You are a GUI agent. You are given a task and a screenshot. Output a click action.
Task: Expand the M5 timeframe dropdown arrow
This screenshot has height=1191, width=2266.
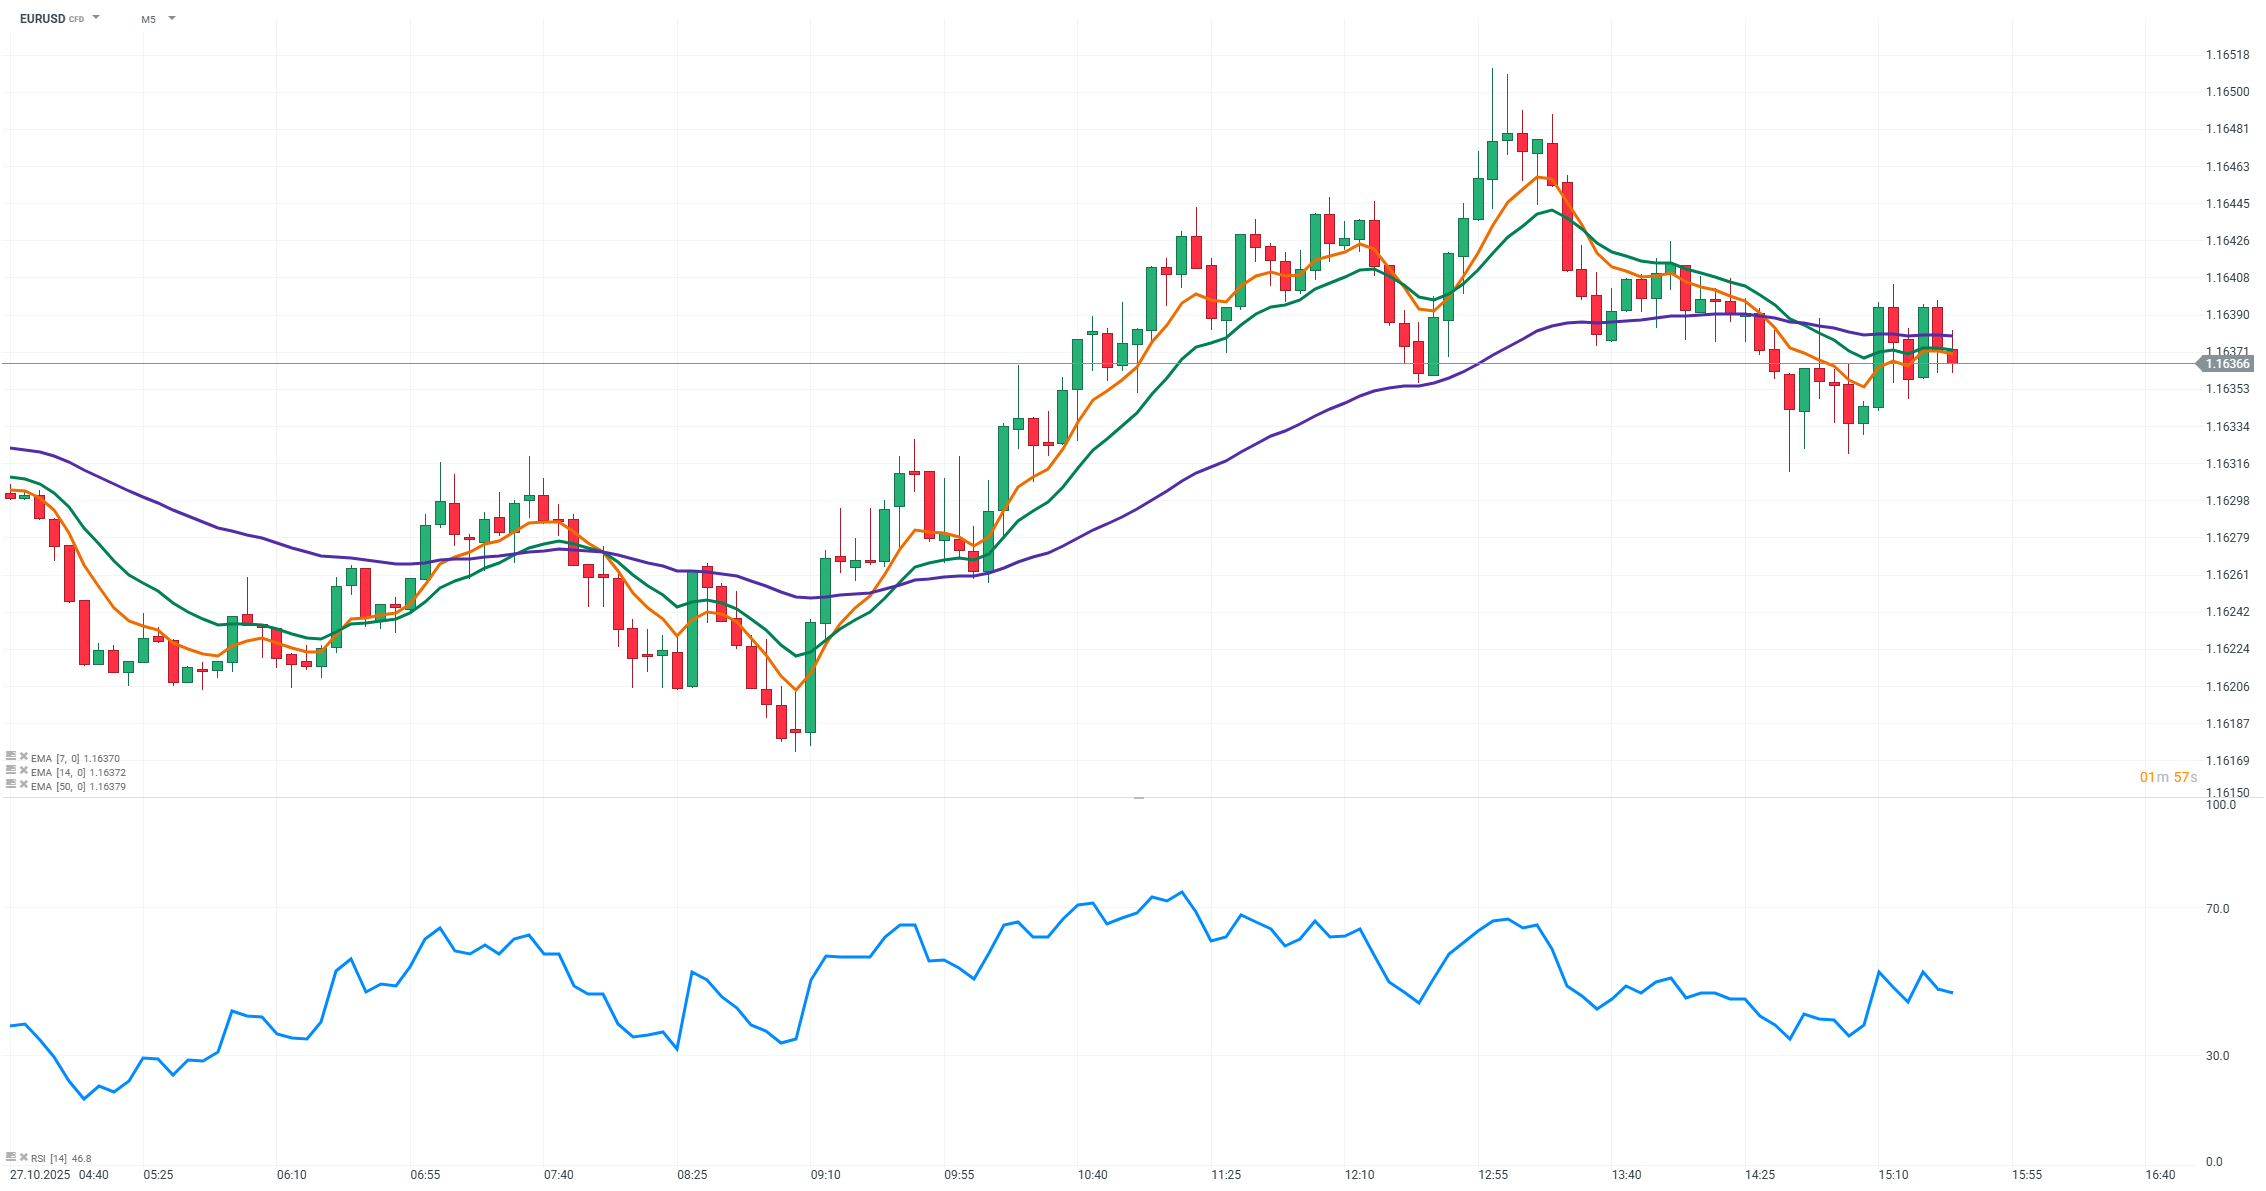tap(172, 18)
